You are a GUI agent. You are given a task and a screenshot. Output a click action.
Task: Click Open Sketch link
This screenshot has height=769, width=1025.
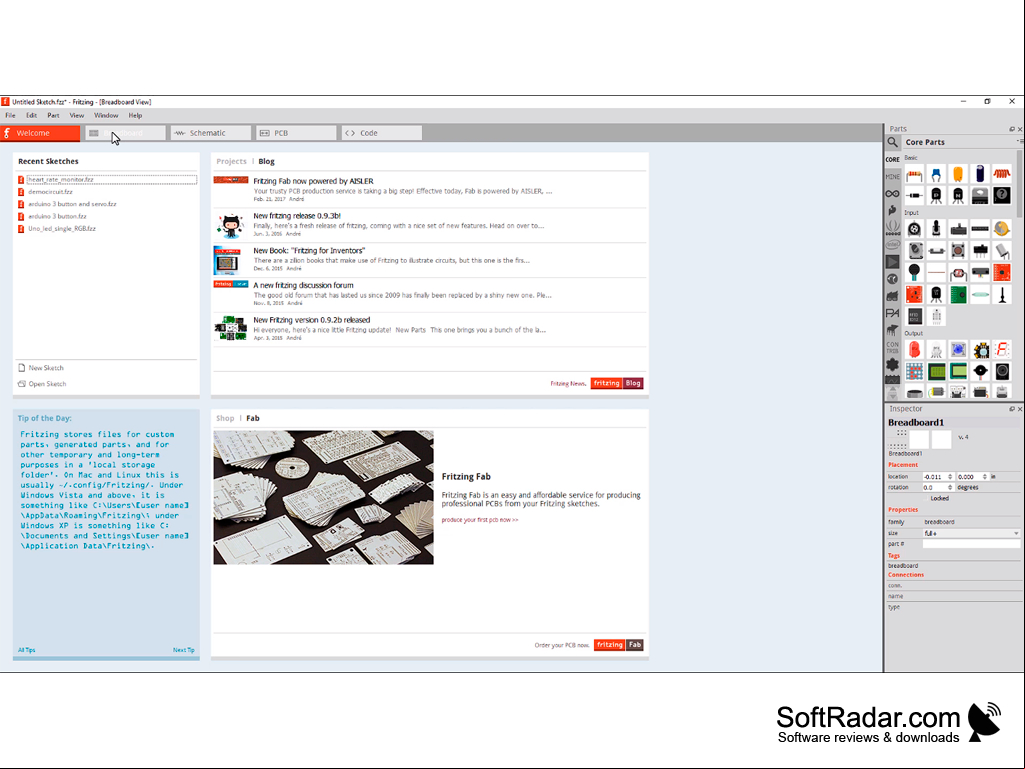[41, 384]
